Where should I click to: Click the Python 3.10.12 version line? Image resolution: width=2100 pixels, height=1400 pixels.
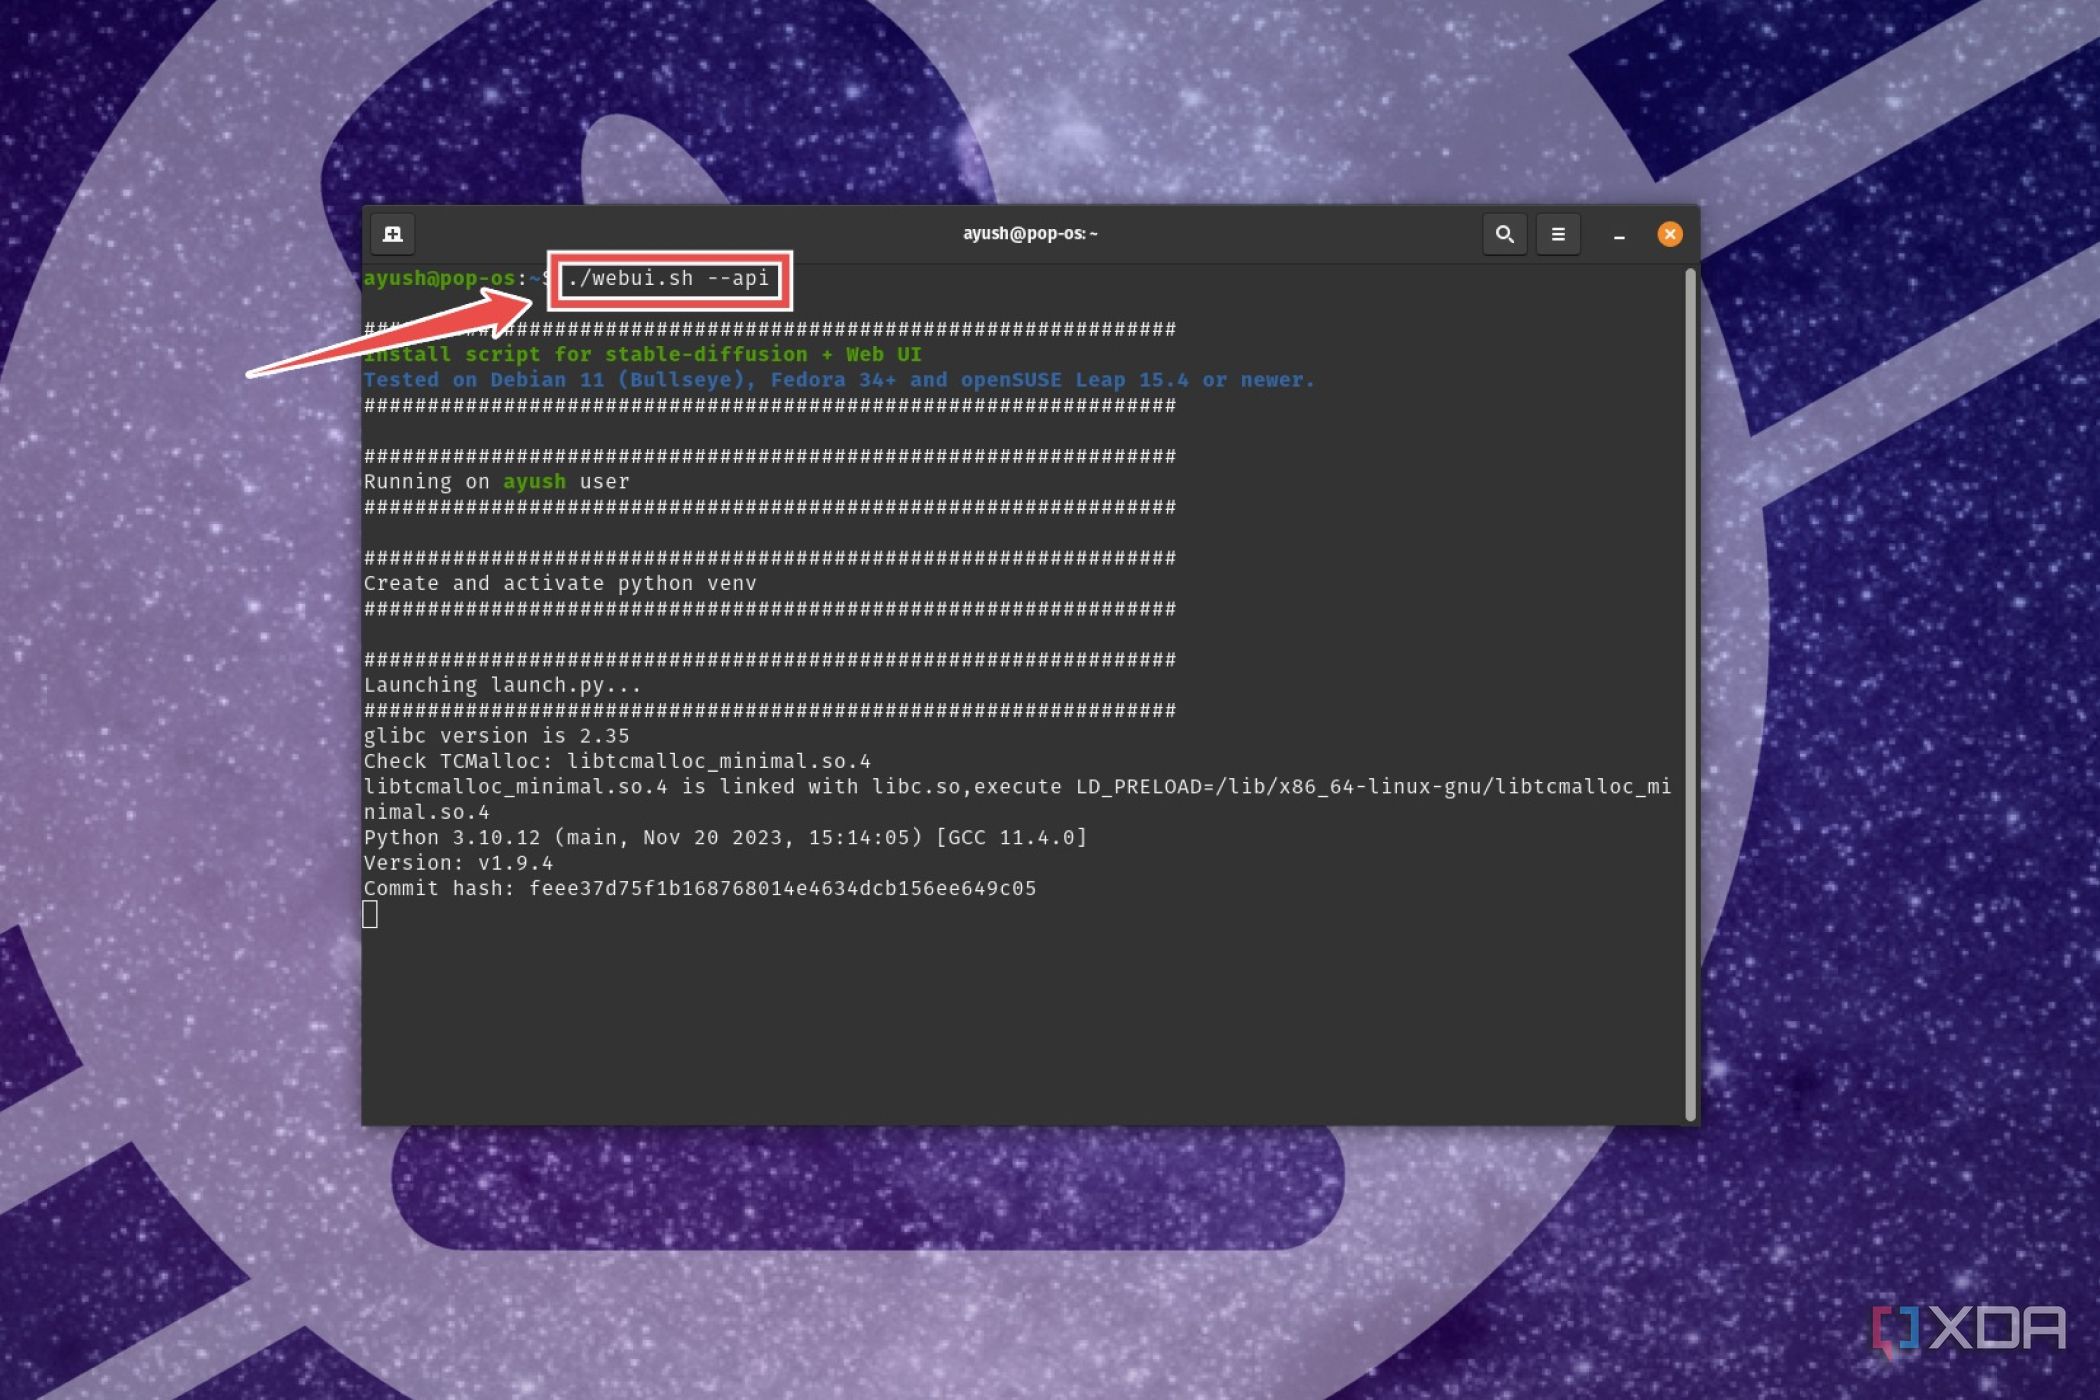tap(725, 837)
